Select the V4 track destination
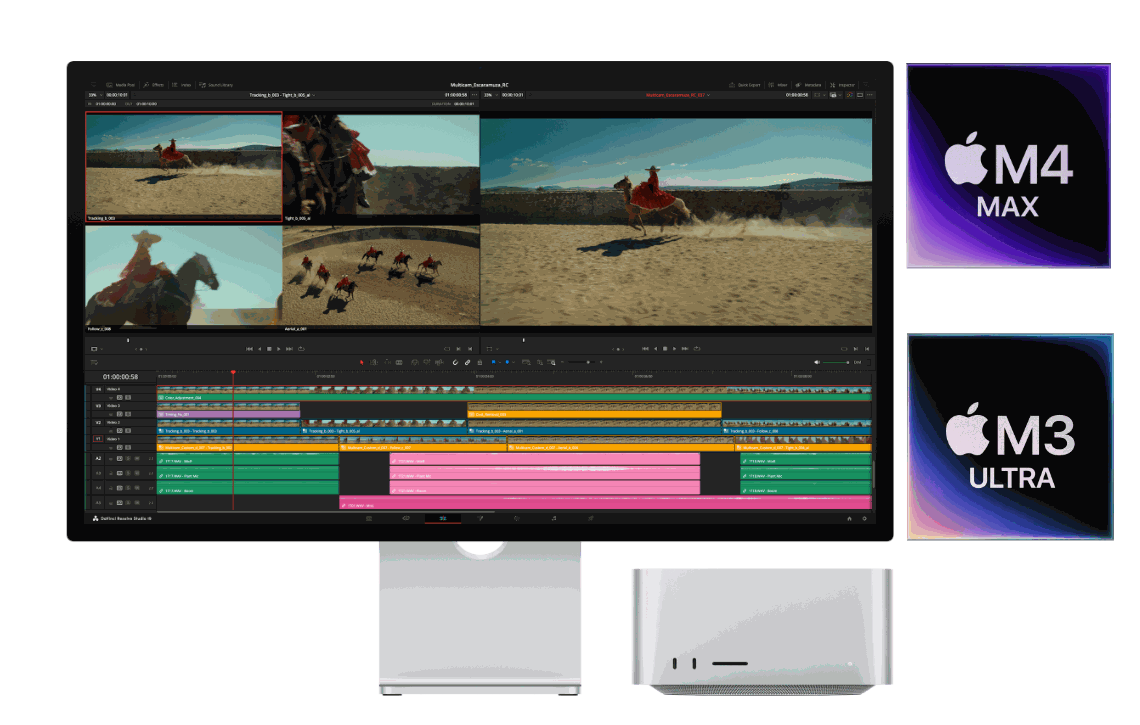Image resolution: width=1140 pixels, height=725 pixels. [99, 390]
